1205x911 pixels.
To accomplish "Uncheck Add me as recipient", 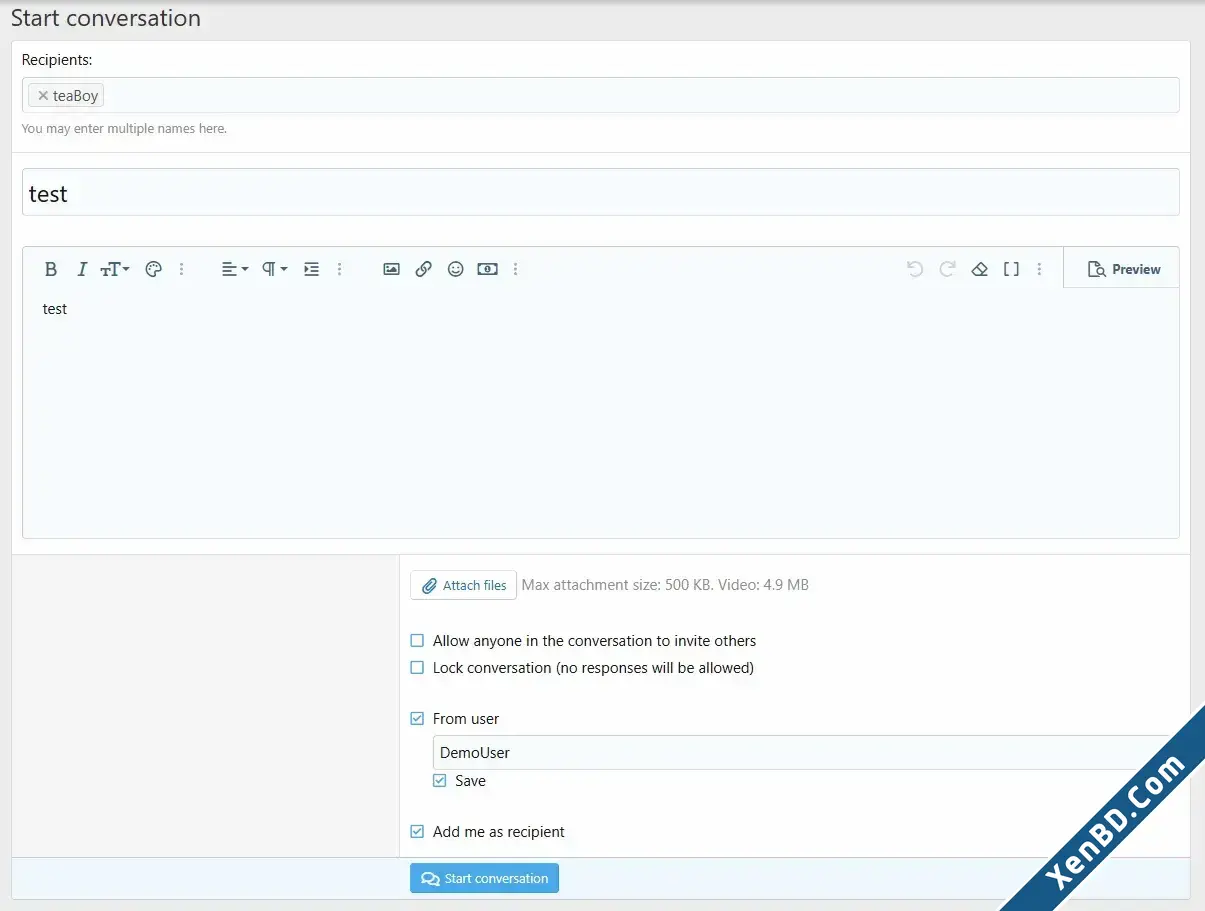I will pyautogui.click(x=418, y=832).
